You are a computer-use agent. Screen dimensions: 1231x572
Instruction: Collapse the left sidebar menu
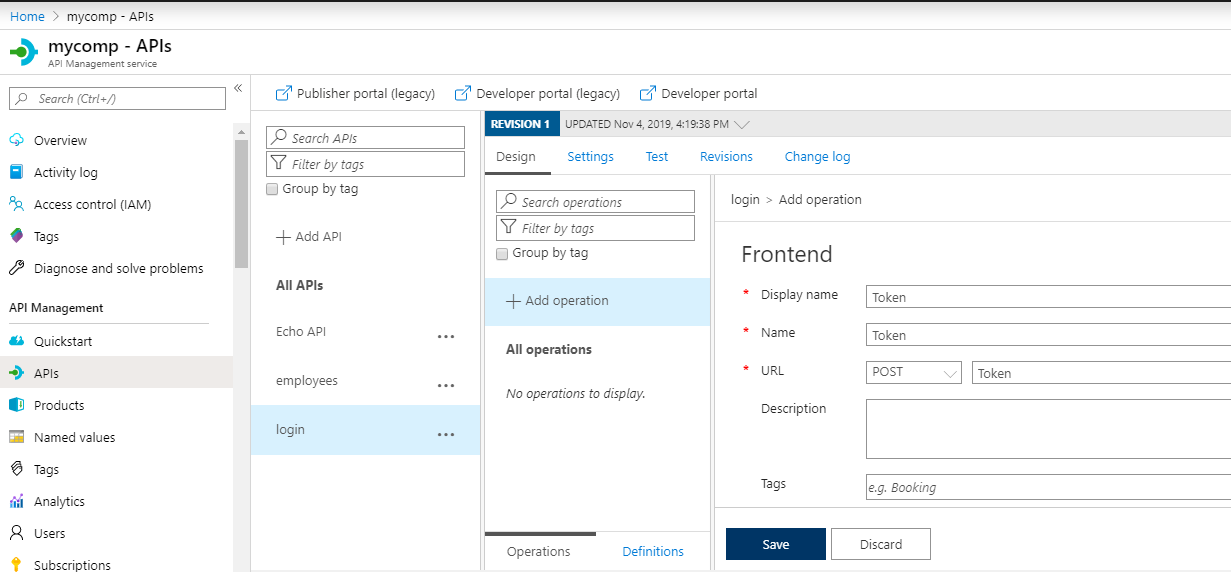click(238, 89)
